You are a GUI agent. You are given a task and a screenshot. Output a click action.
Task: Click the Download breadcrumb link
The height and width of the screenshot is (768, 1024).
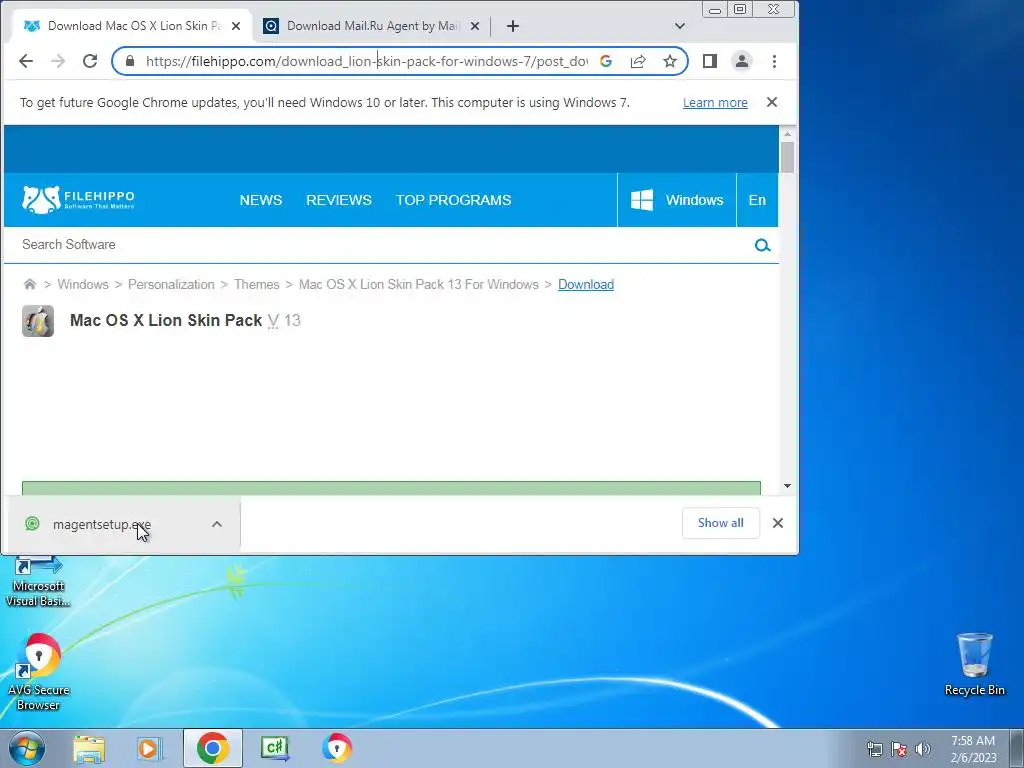586,285
